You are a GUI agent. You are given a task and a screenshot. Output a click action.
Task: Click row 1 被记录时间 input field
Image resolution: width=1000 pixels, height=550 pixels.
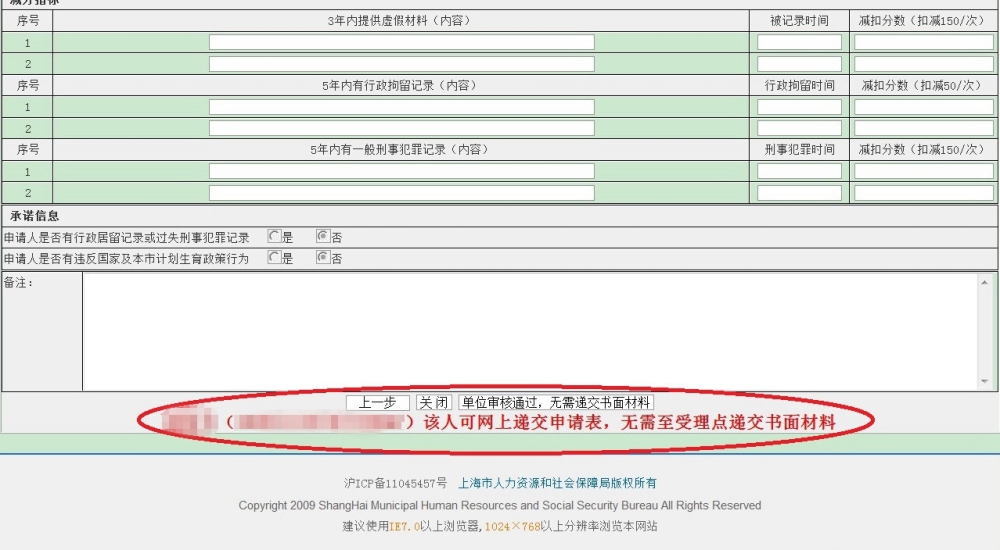(799, 42)
